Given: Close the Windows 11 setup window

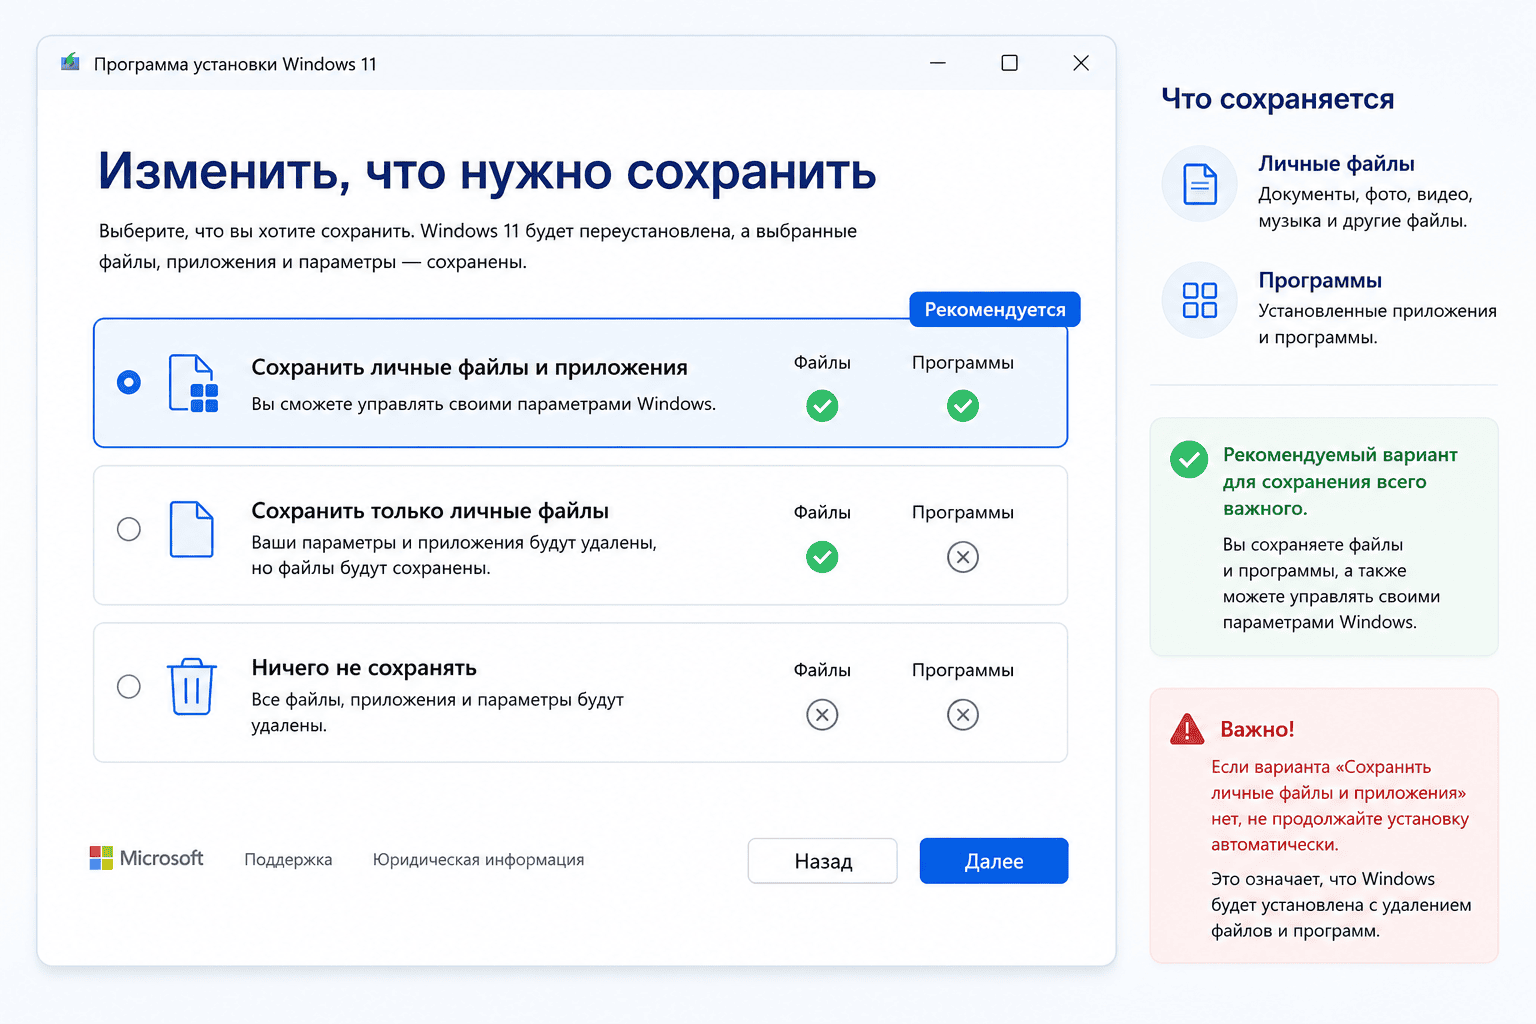Looking at the screenshot, I should point(1081,63).
